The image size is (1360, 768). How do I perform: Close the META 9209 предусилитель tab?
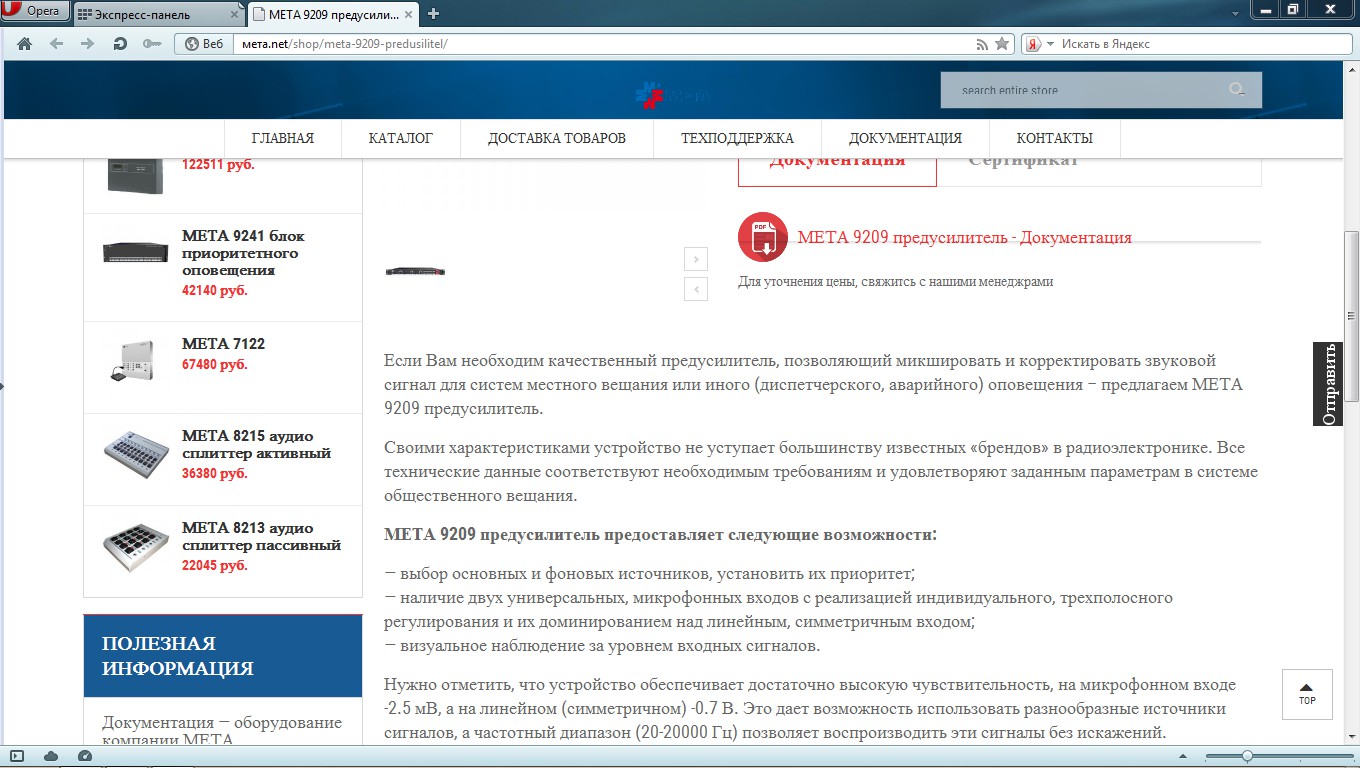tap(410, 14)
